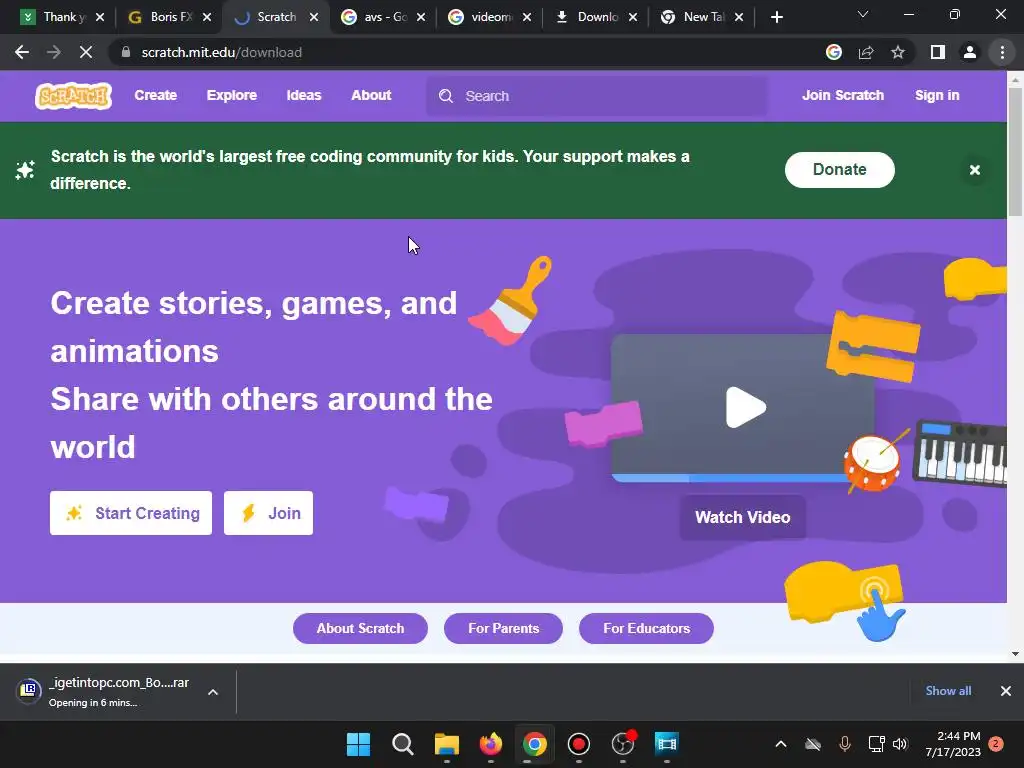
Task: Click the About Scratch button
Action: pyautogui.click(x=360, y=628)
